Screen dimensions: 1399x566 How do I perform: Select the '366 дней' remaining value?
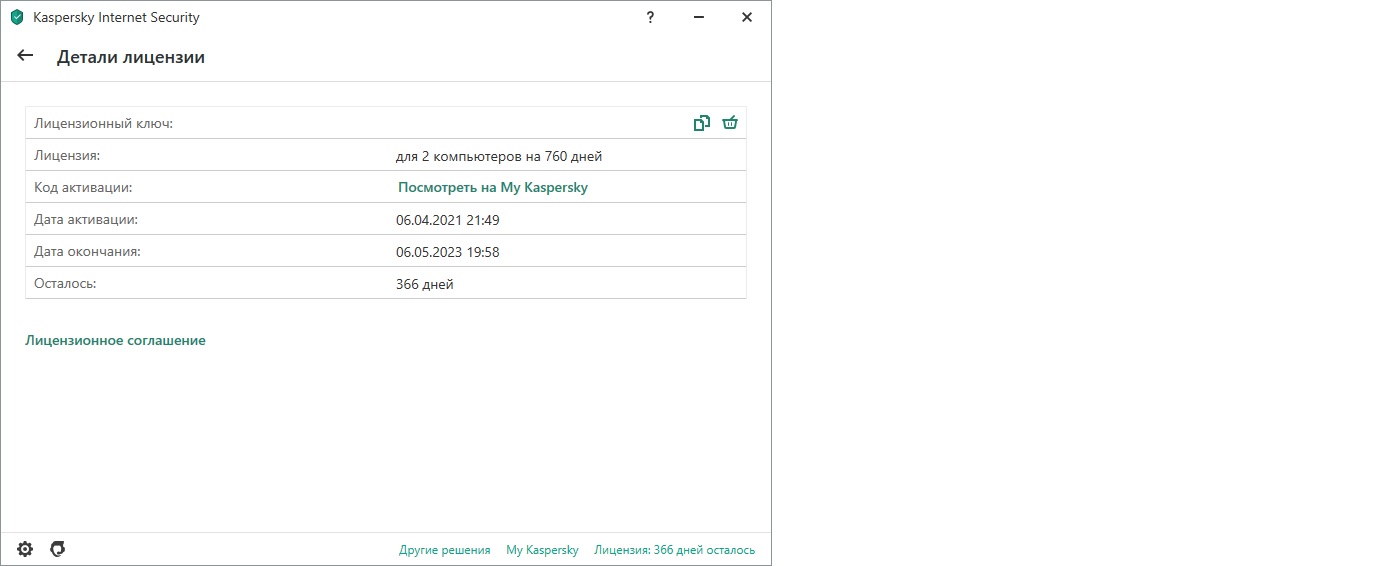[x=425, y=284]
